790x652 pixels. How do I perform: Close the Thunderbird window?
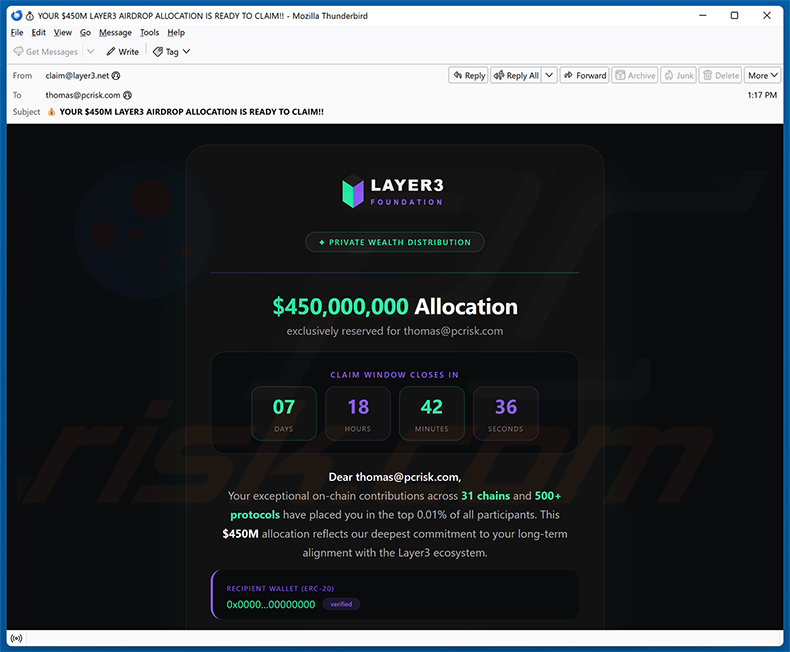(767, 16)
